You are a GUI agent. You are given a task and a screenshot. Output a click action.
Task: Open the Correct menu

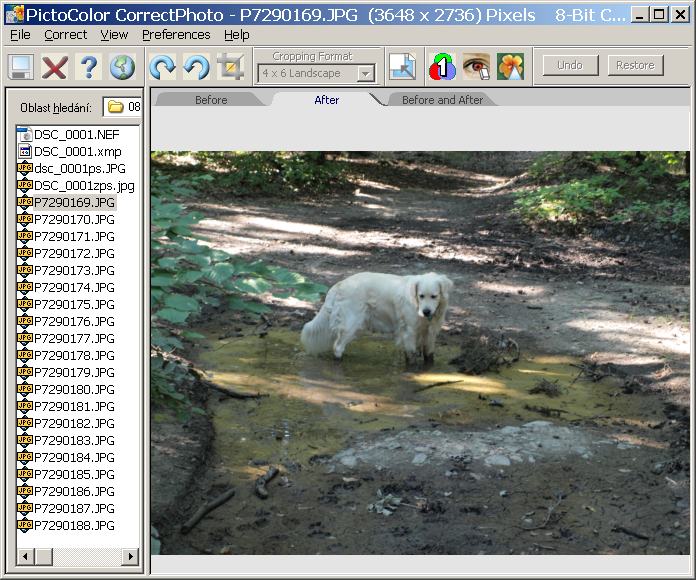click(66, 34)
